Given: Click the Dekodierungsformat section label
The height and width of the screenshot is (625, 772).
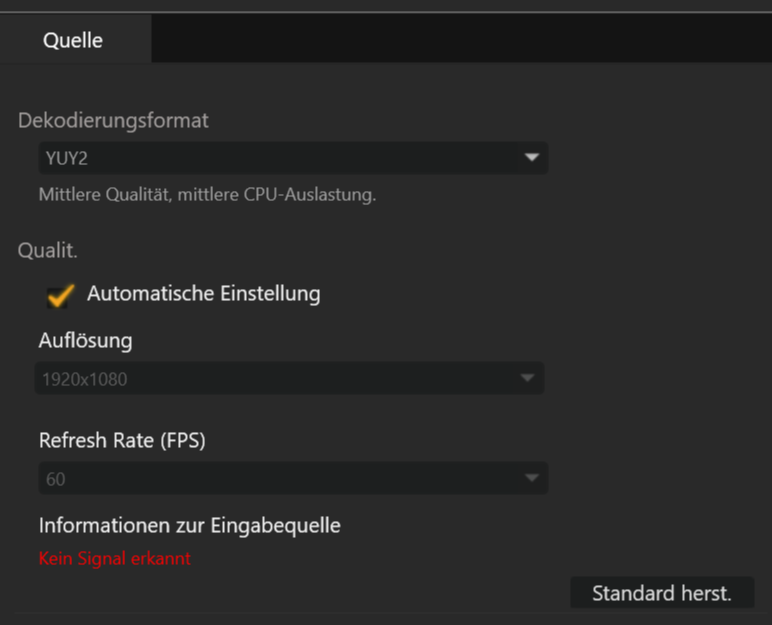Looking at the screenshot, I should point(113,121).
